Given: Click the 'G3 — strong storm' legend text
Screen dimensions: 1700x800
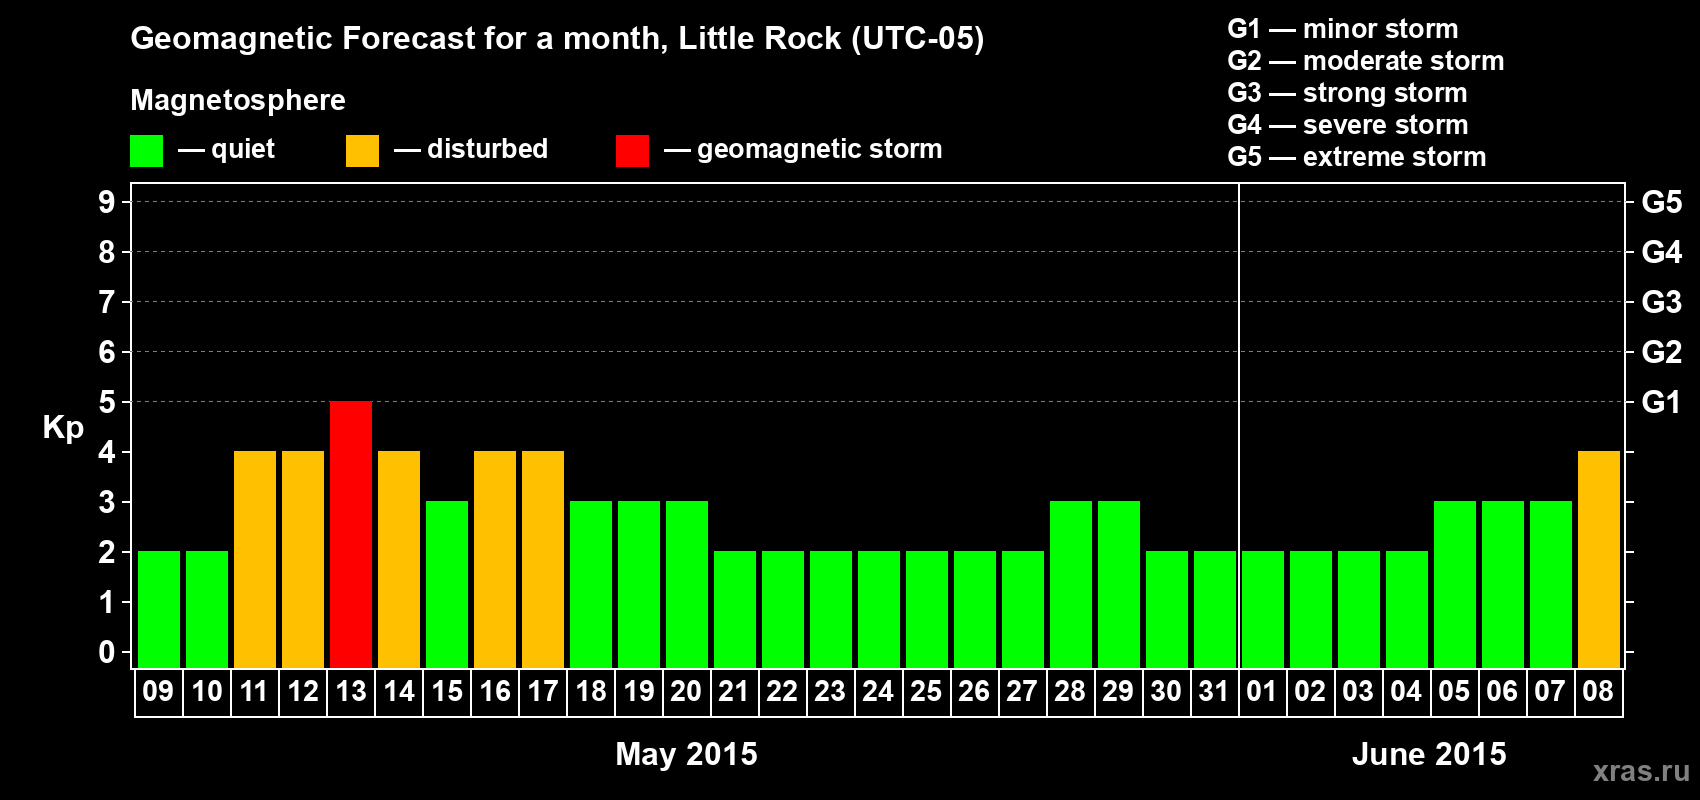Looking at the screenshot, I should 1348,93.
